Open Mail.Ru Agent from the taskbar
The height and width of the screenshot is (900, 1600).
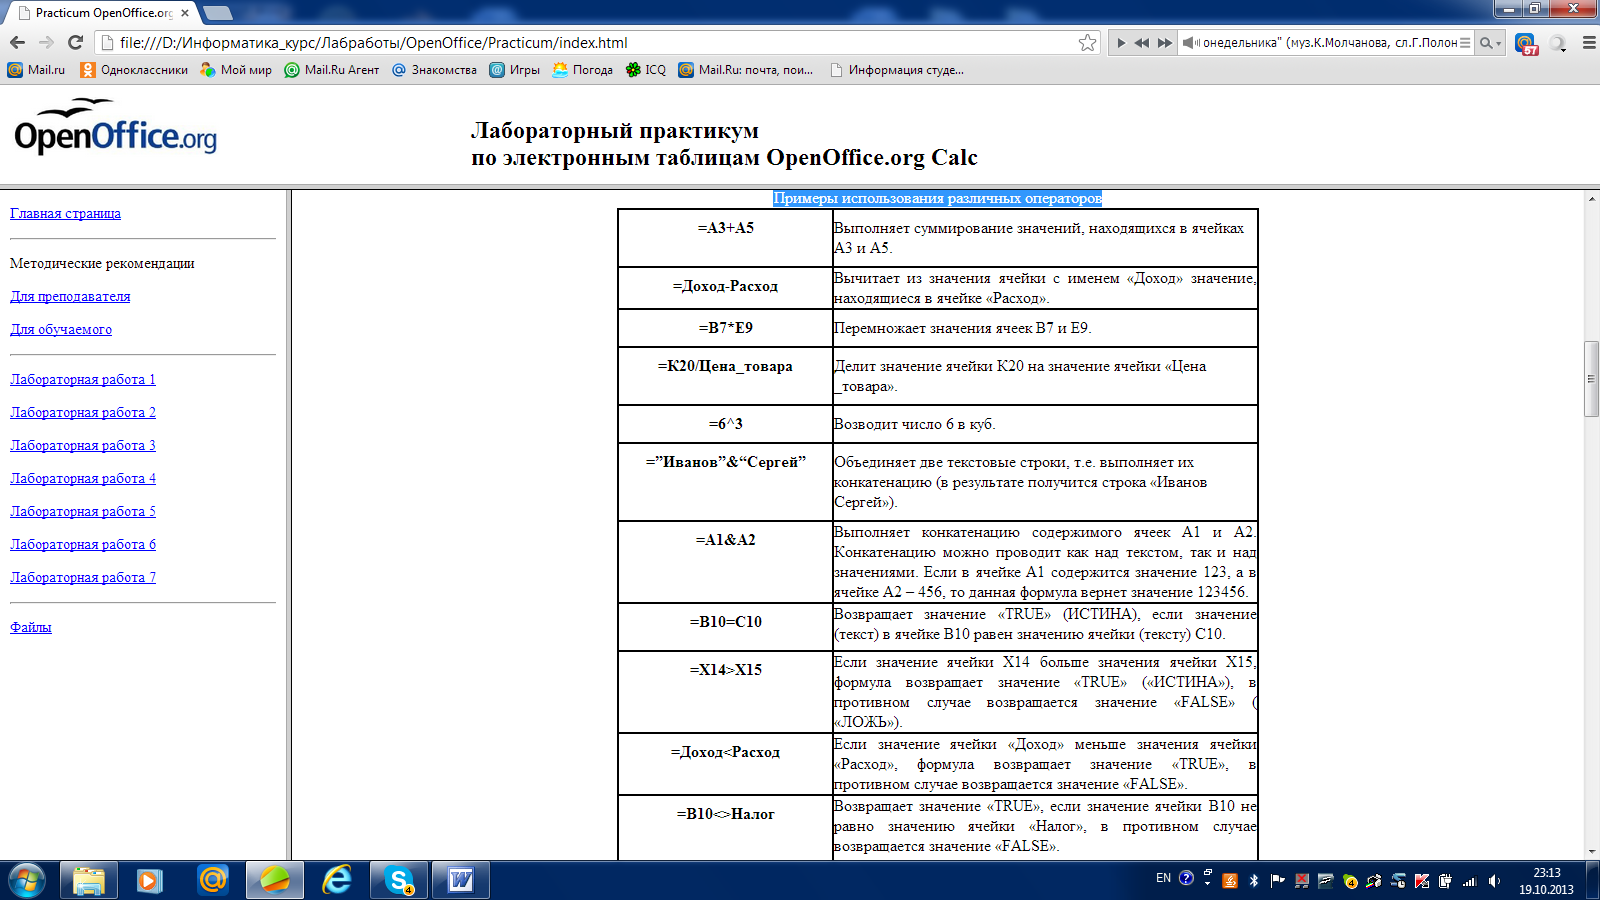pyautogui.click(x=212, y=880)
